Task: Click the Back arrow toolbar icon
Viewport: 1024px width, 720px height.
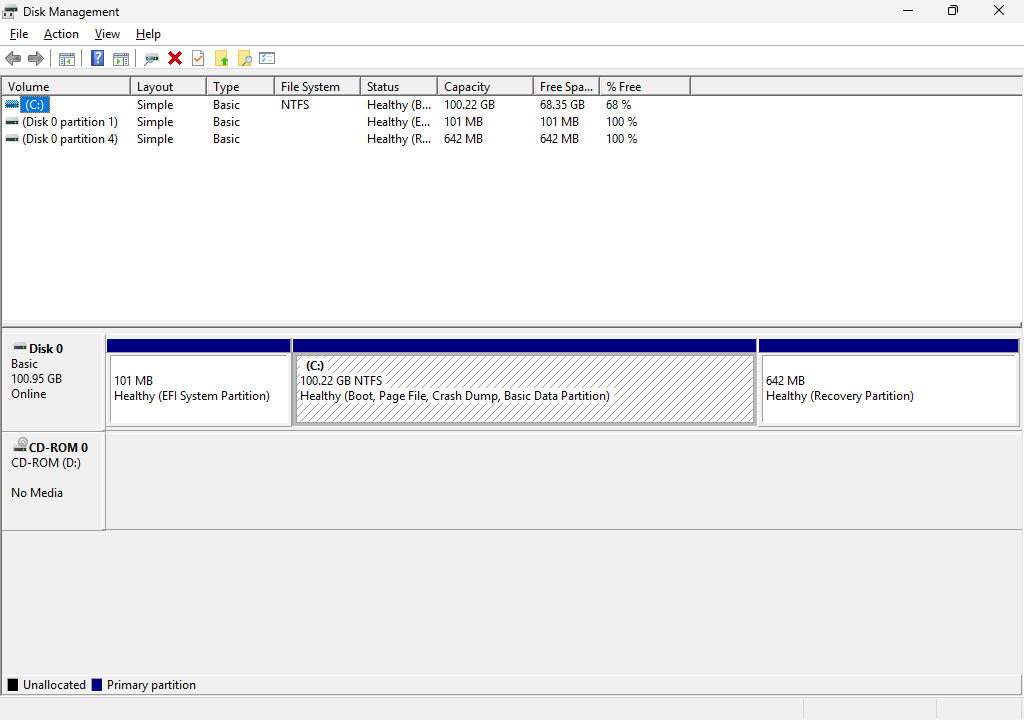Action: pyautogui.click(x=13, y=59)
